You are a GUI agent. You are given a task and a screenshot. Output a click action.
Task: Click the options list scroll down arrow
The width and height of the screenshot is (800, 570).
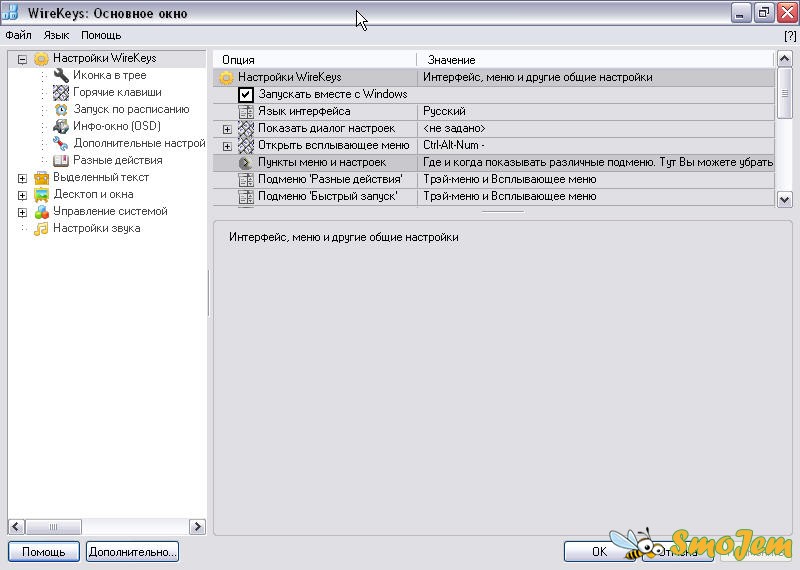(785, 200)
